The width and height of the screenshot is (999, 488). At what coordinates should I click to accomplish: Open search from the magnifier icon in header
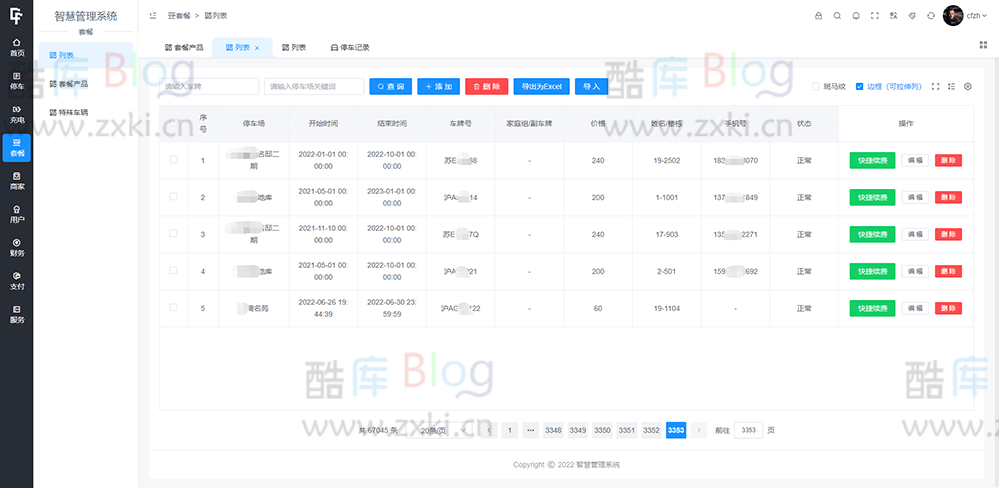click(x=837, y=16)
